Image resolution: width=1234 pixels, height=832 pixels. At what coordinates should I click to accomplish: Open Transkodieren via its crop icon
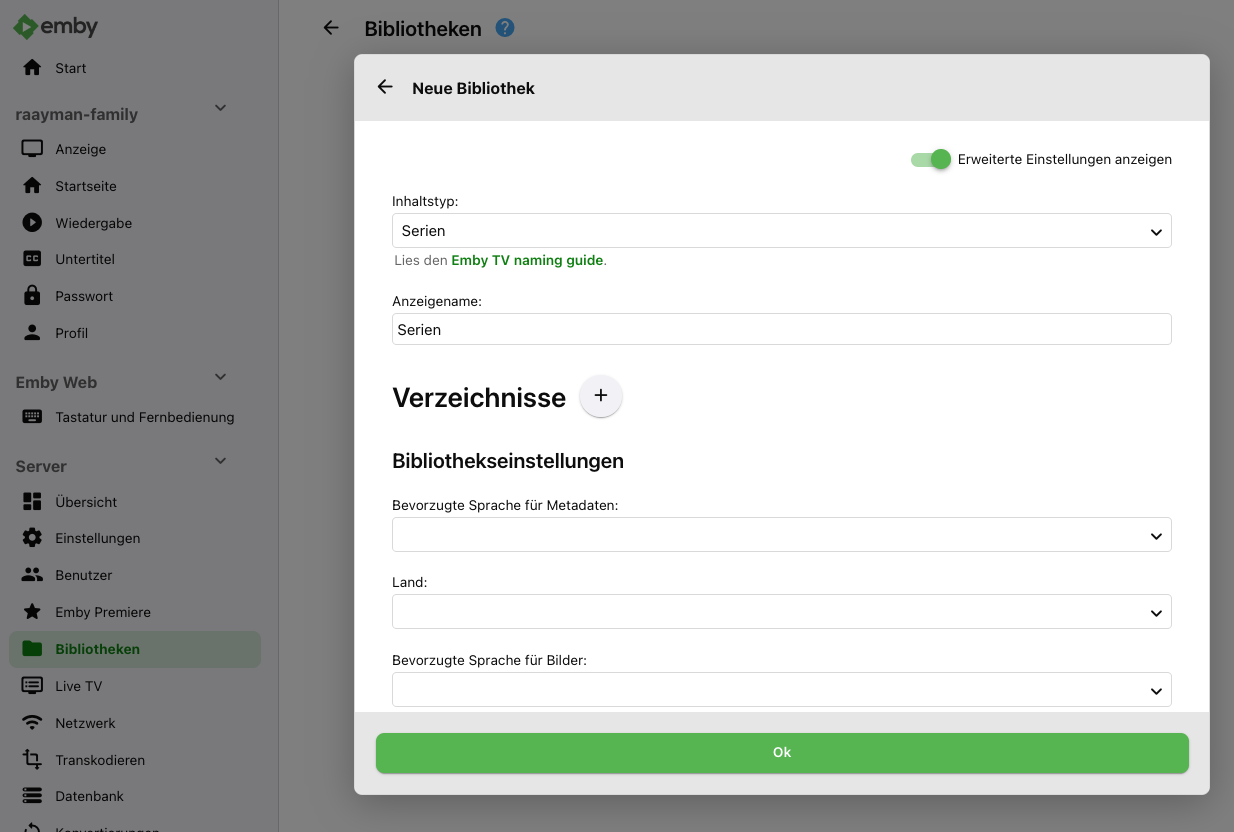(32, 760)
